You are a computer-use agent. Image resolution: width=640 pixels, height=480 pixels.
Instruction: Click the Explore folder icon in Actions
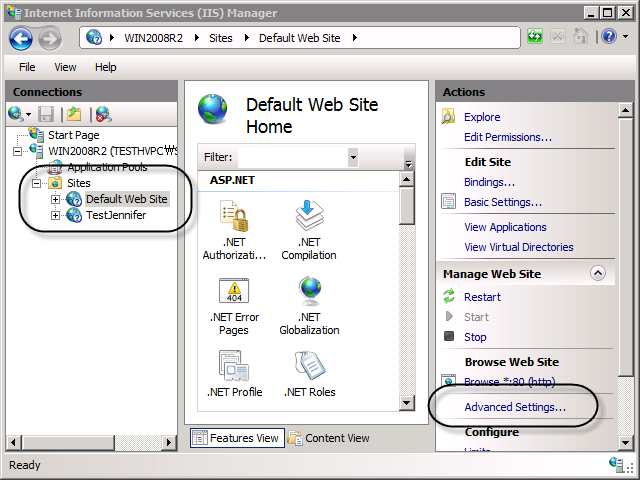pos(449,117)
